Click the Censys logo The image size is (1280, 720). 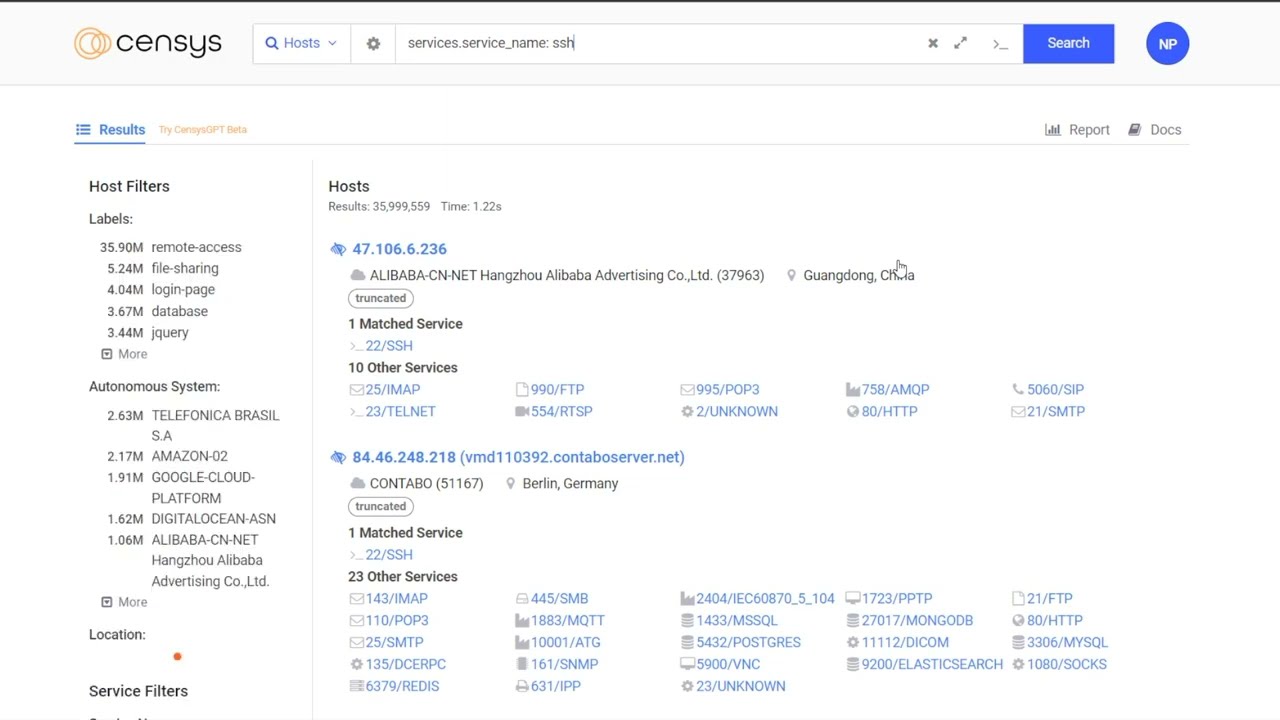coord(148,43)
